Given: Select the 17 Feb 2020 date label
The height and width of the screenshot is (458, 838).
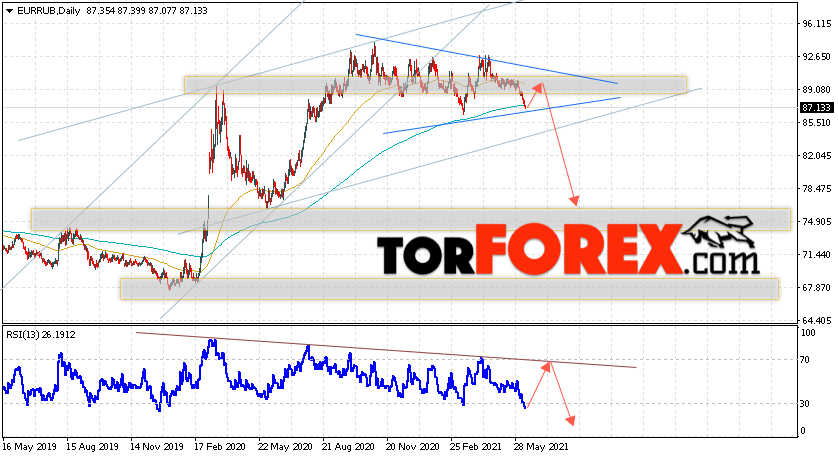Looking at the screenshot, I should pos(221,447).
